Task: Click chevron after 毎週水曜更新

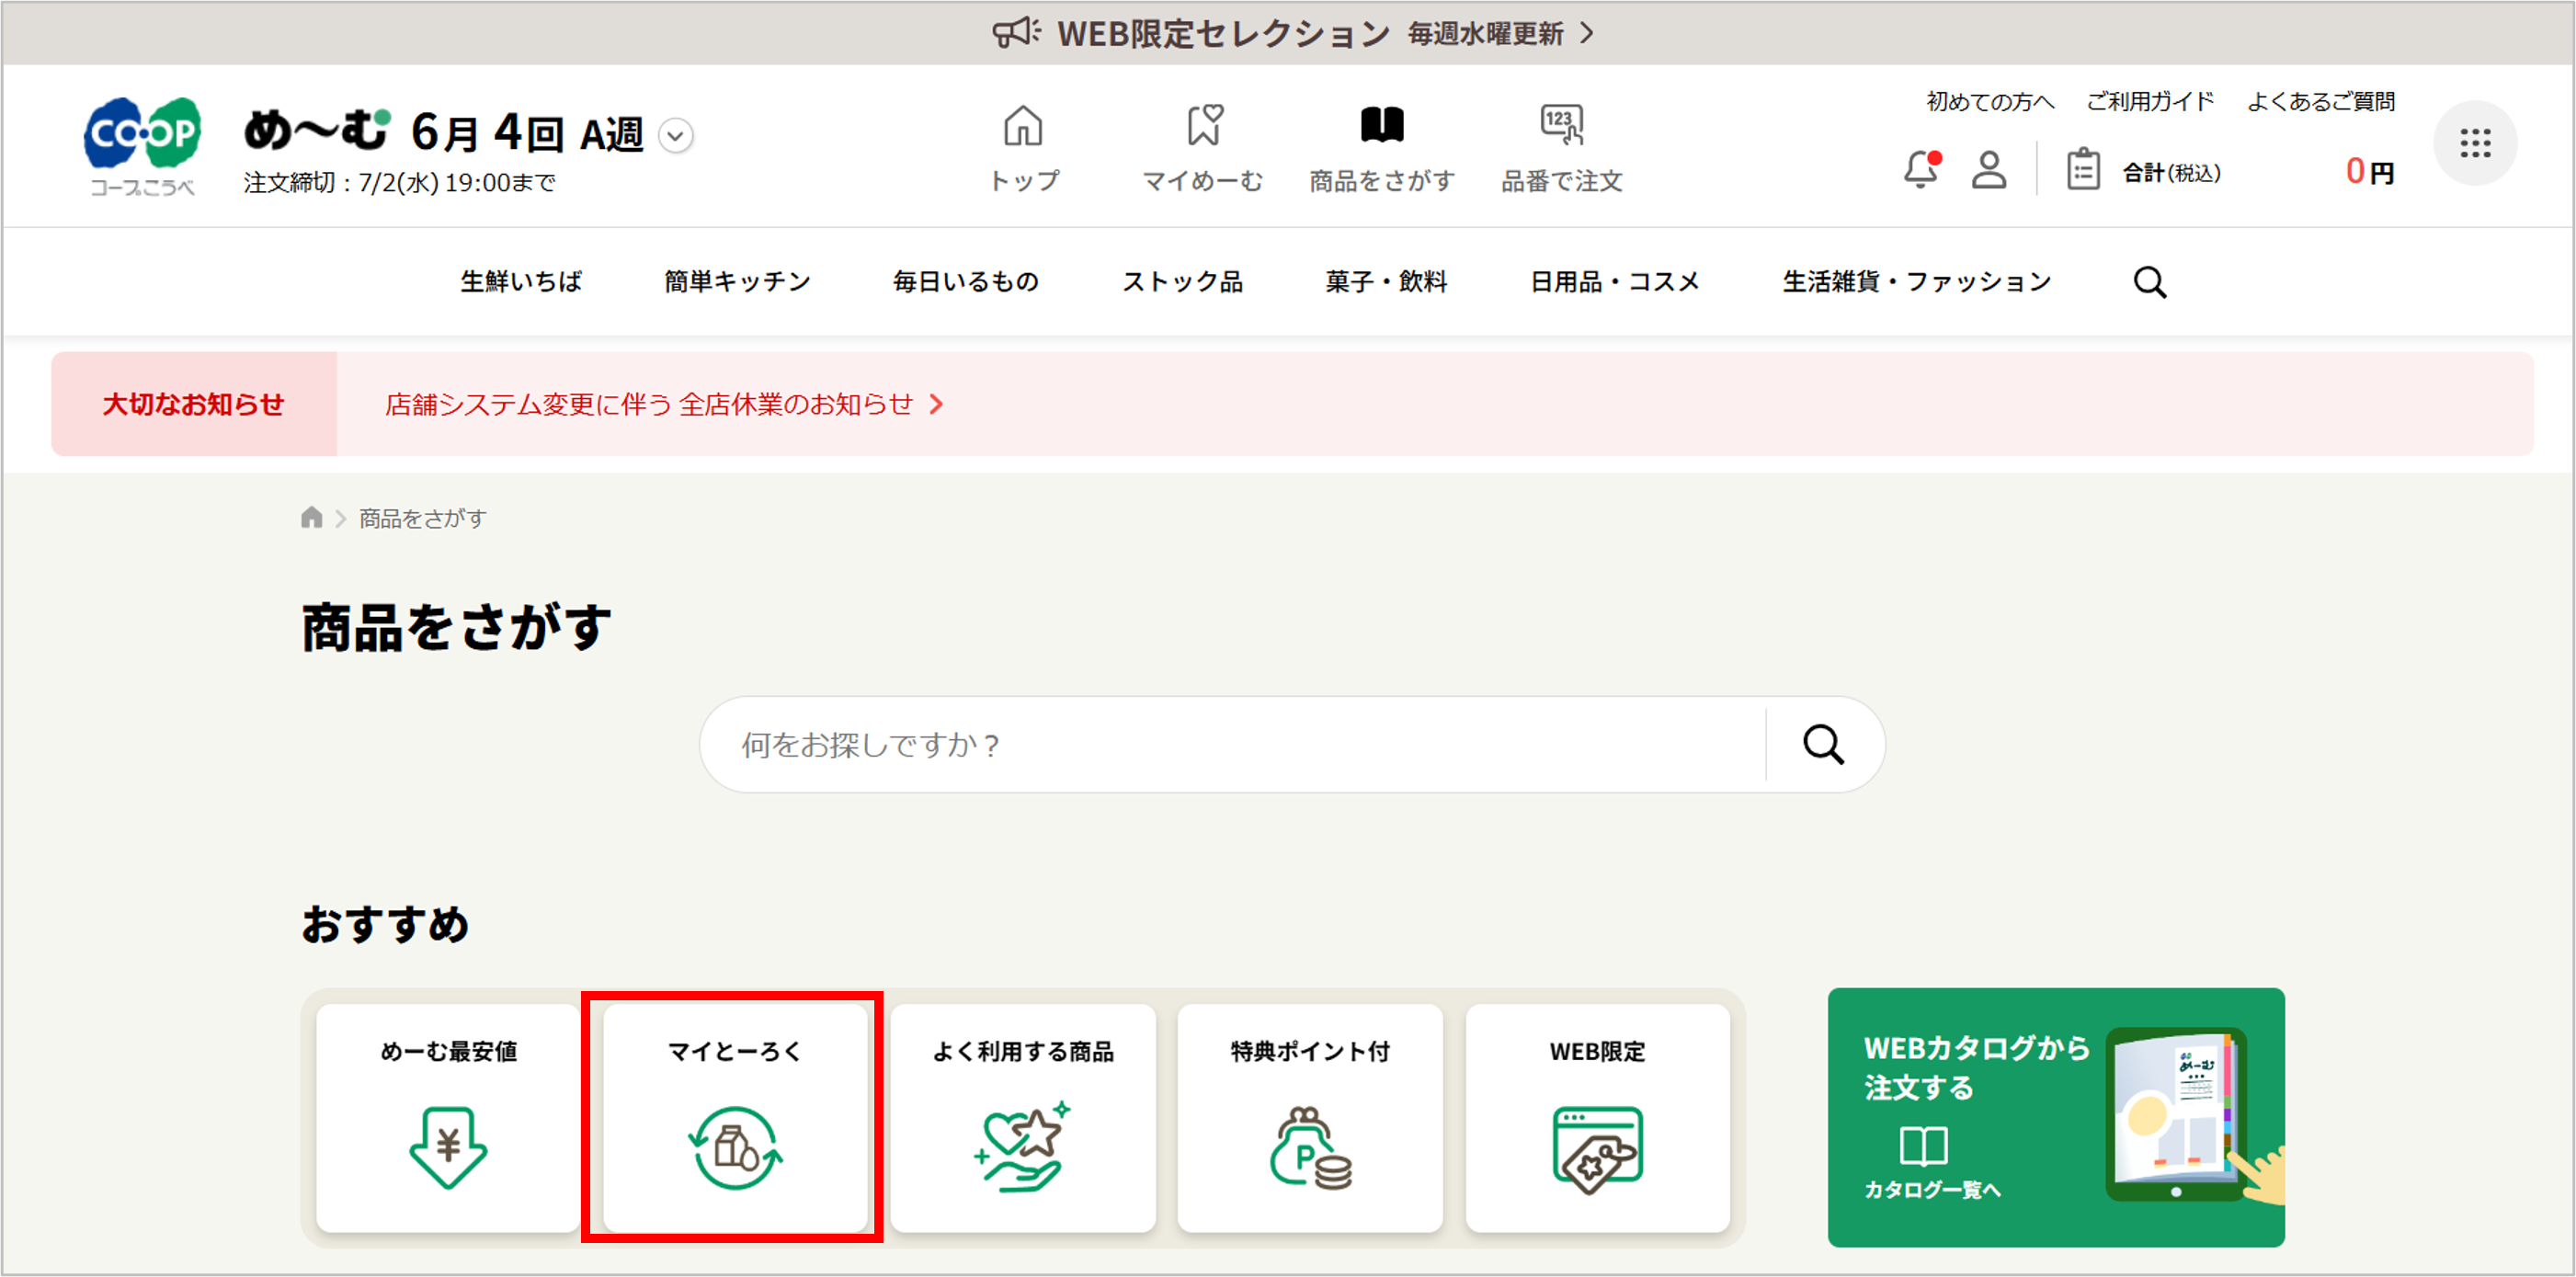Action: pos(1587,34)
